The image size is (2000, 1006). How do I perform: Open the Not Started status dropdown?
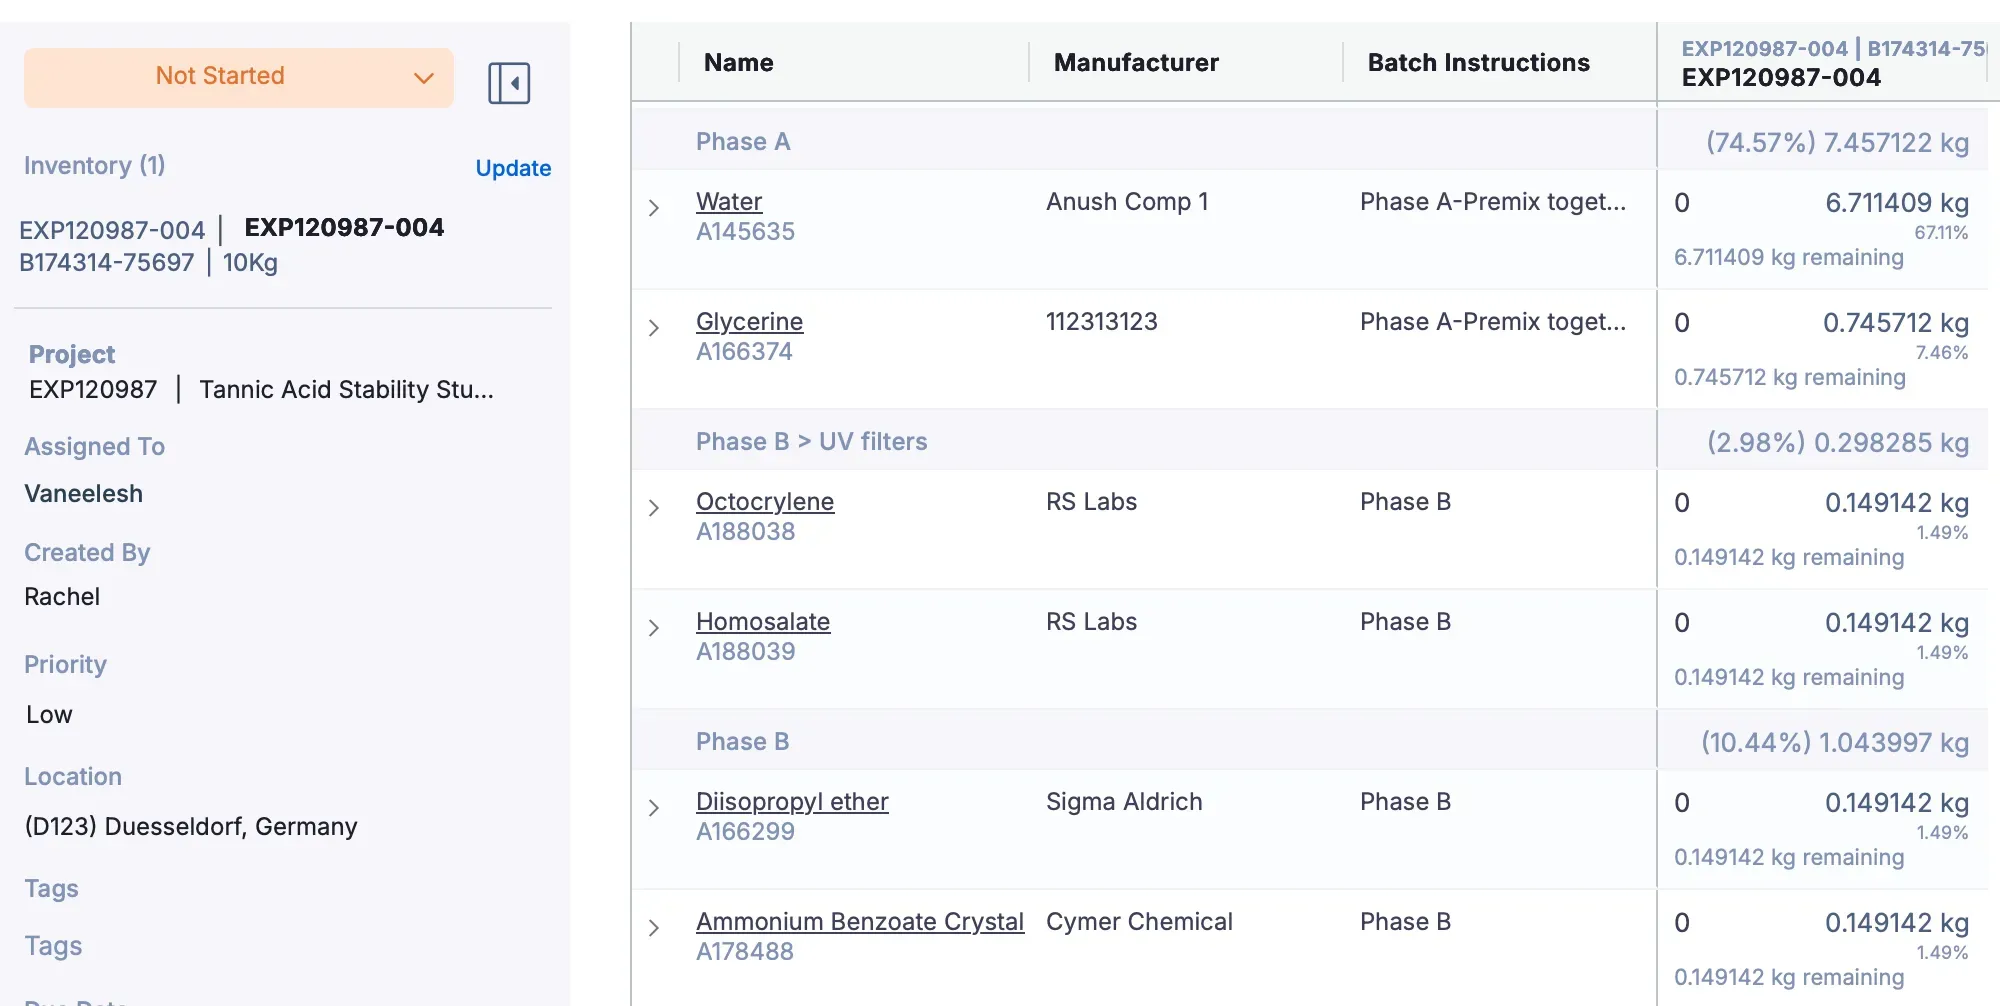pos(238,77)
